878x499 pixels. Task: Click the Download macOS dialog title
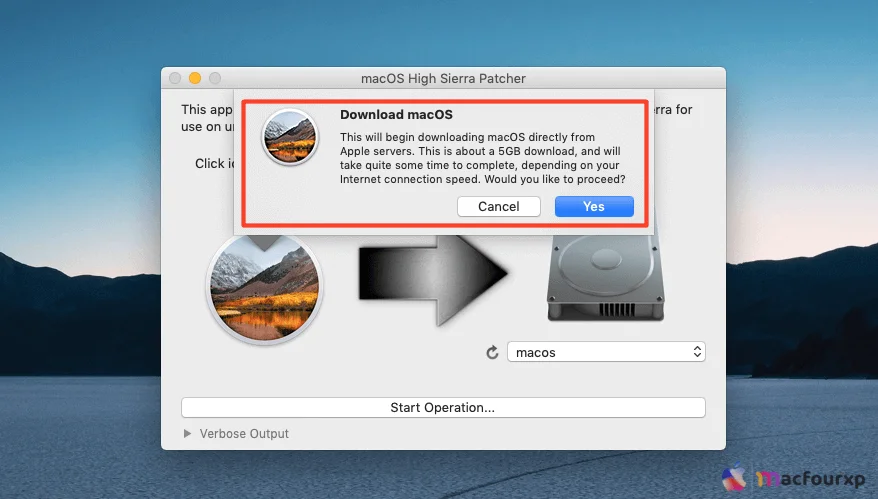coord(396,114)
